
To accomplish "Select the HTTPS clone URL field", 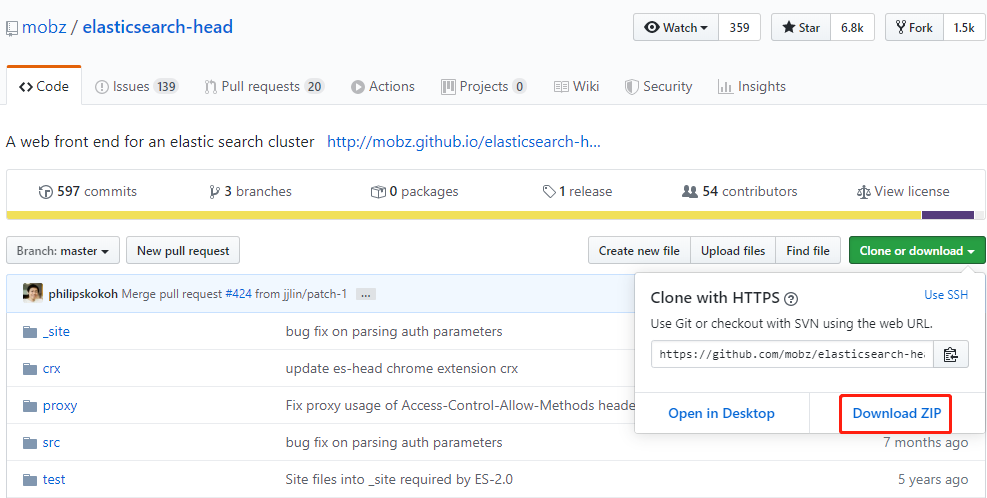I will pos(792,354).
